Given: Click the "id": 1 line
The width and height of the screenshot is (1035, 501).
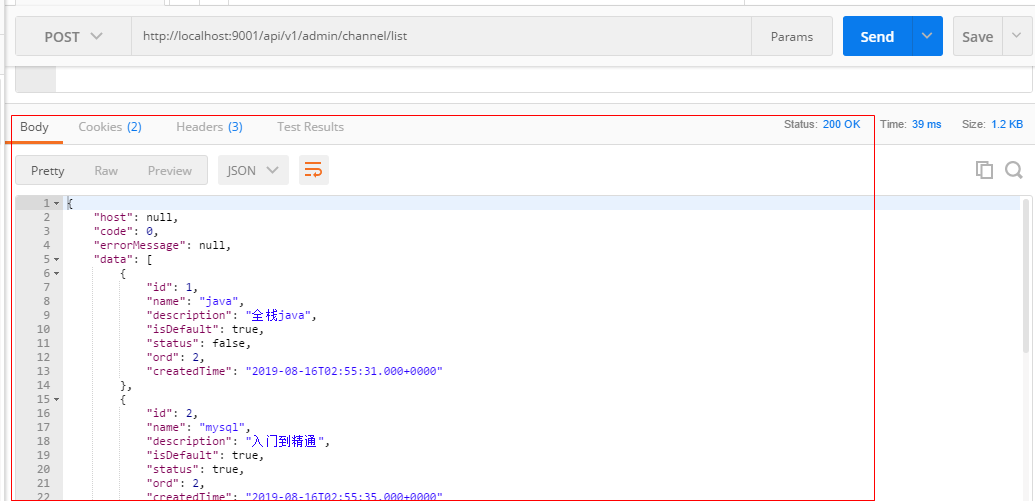Looking at the screenshot, I should pyautogui.click(x=172, y=287).
